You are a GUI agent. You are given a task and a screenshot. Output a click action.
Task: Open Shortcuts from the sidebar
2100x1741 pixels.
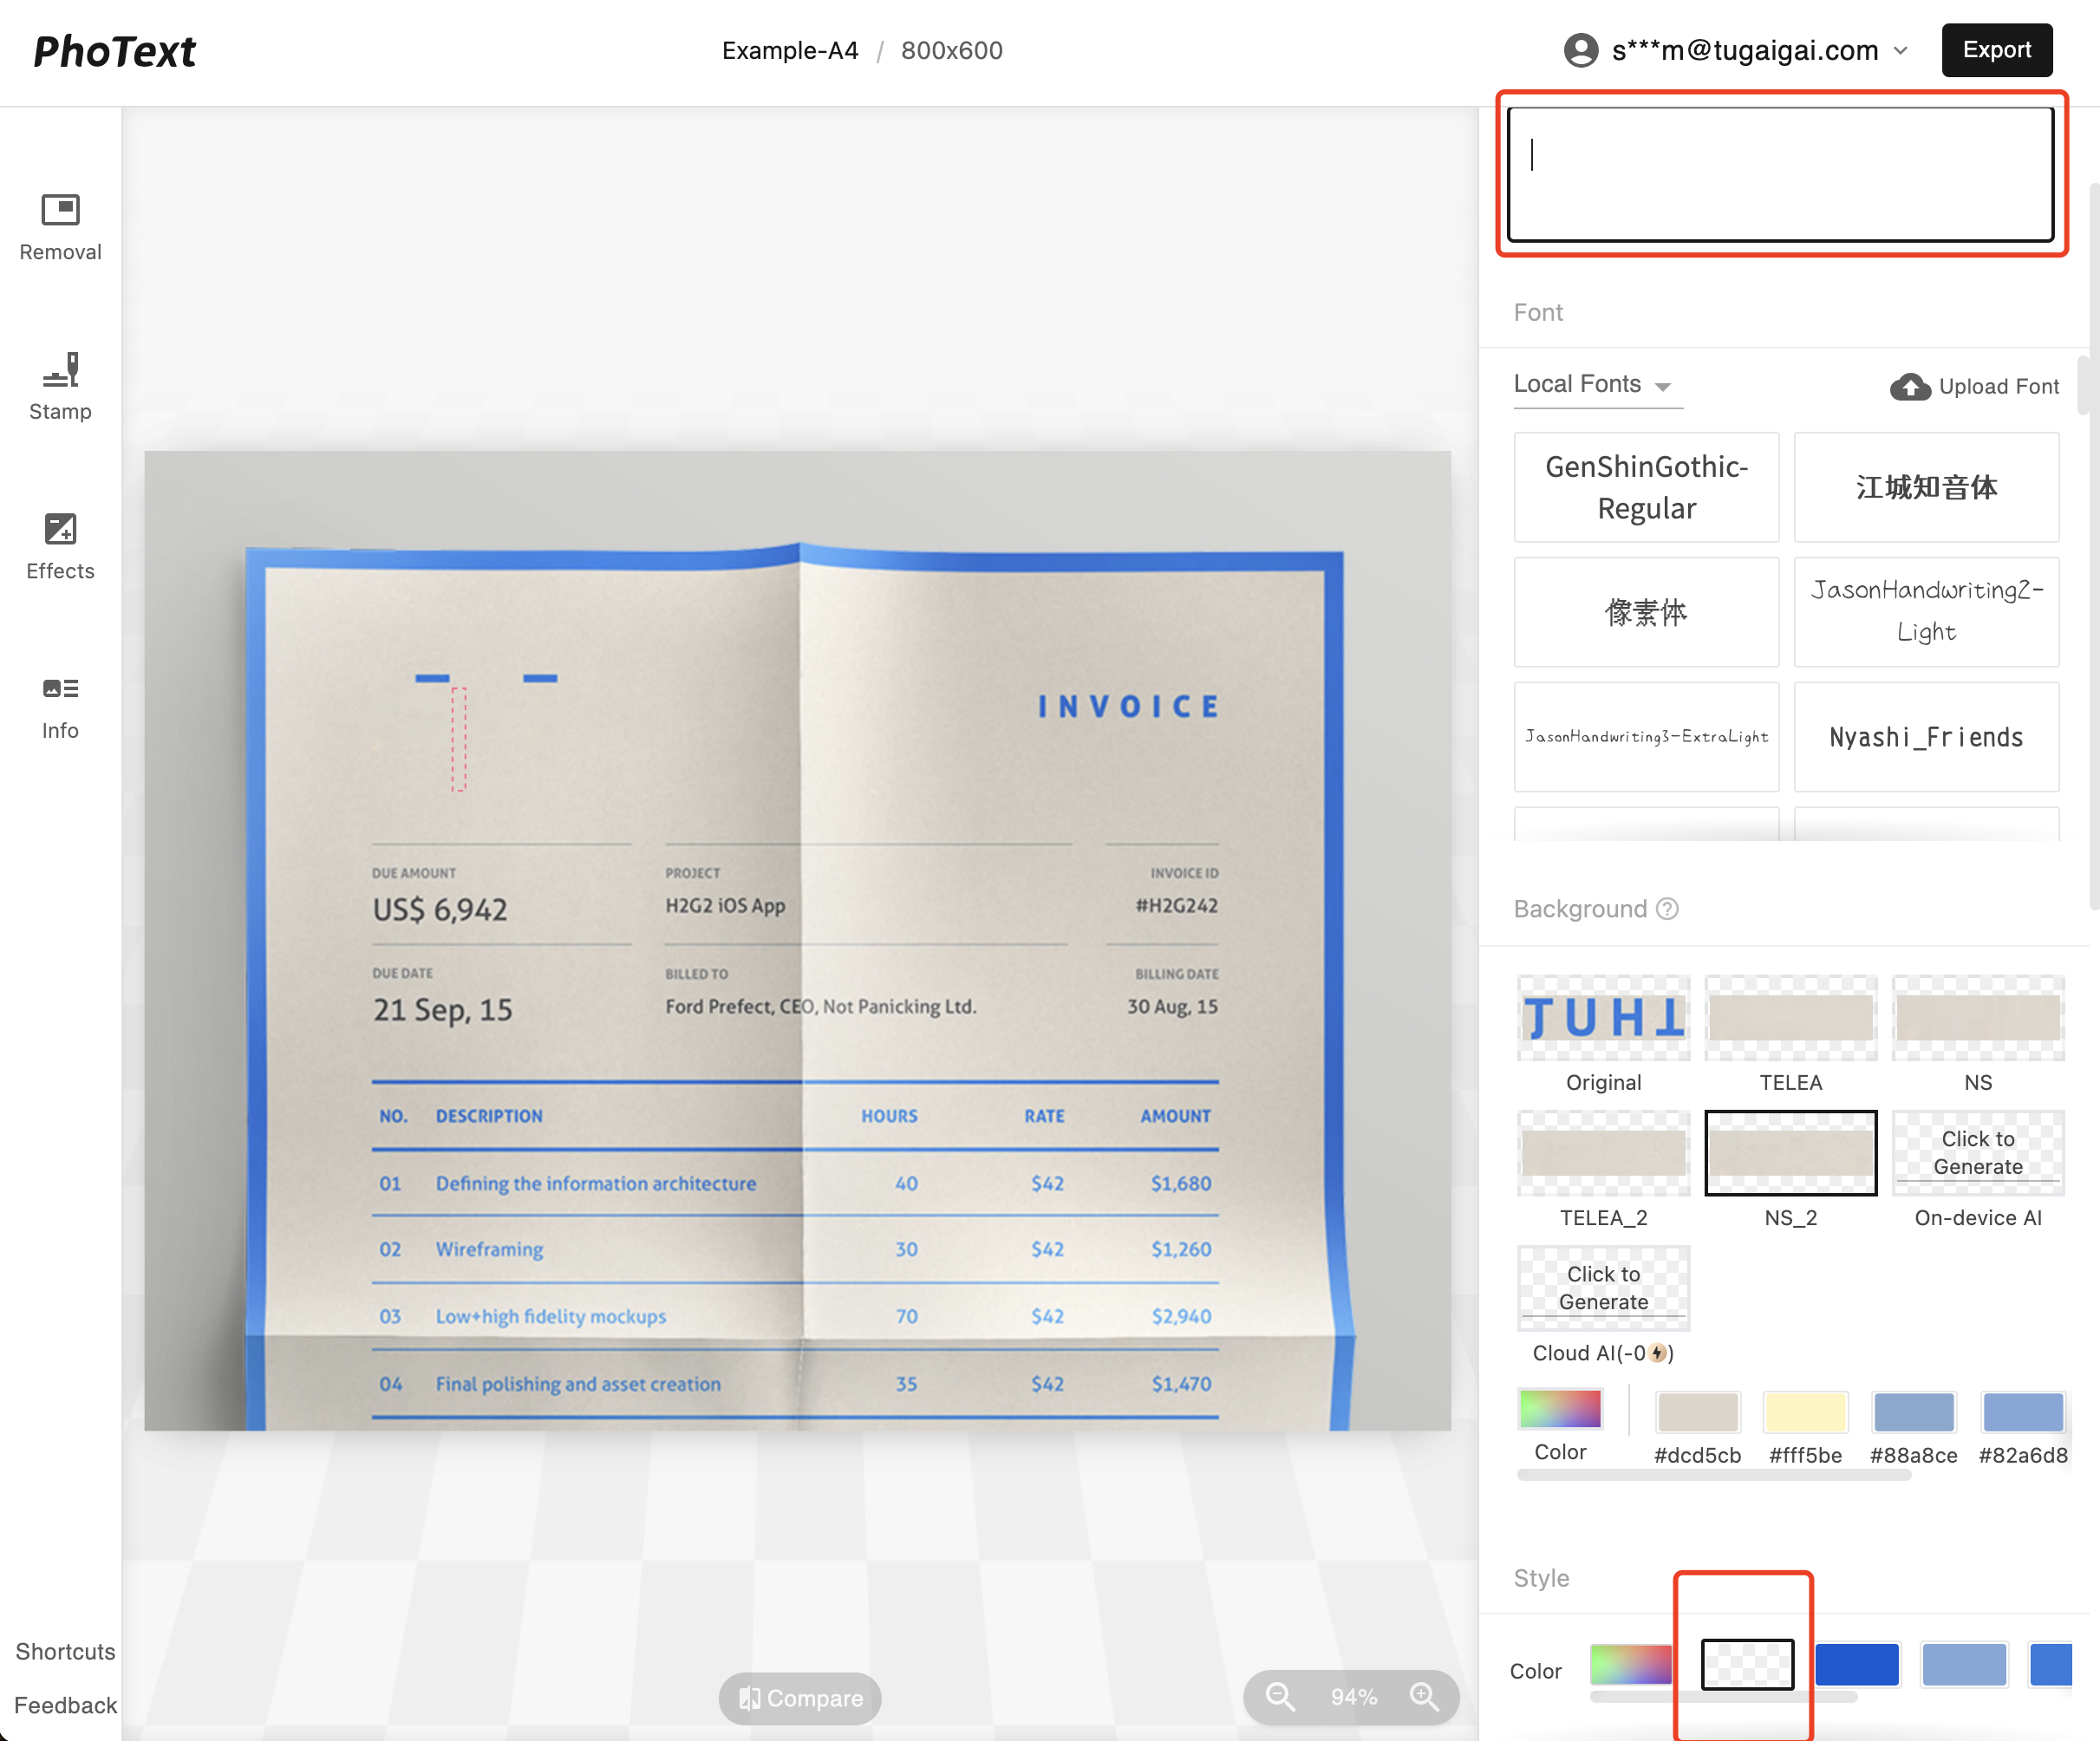[65, 1651]
